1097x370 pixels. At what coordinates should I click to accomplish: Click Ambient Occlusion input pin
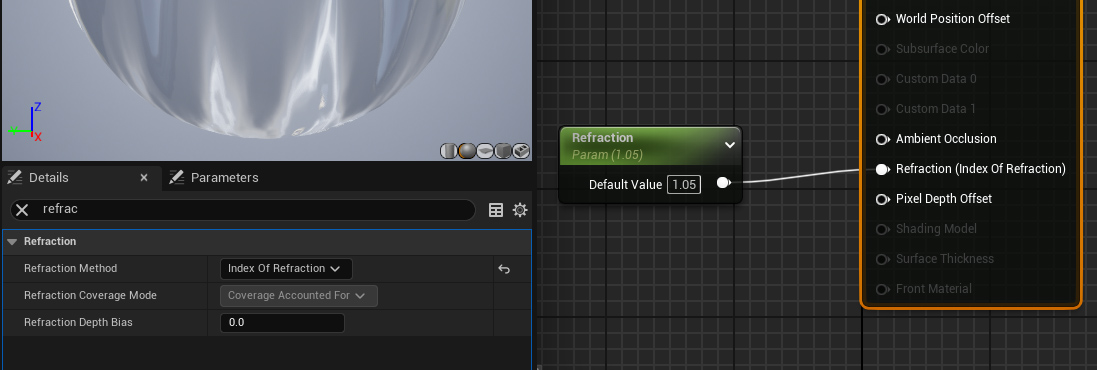coord(883,139)
